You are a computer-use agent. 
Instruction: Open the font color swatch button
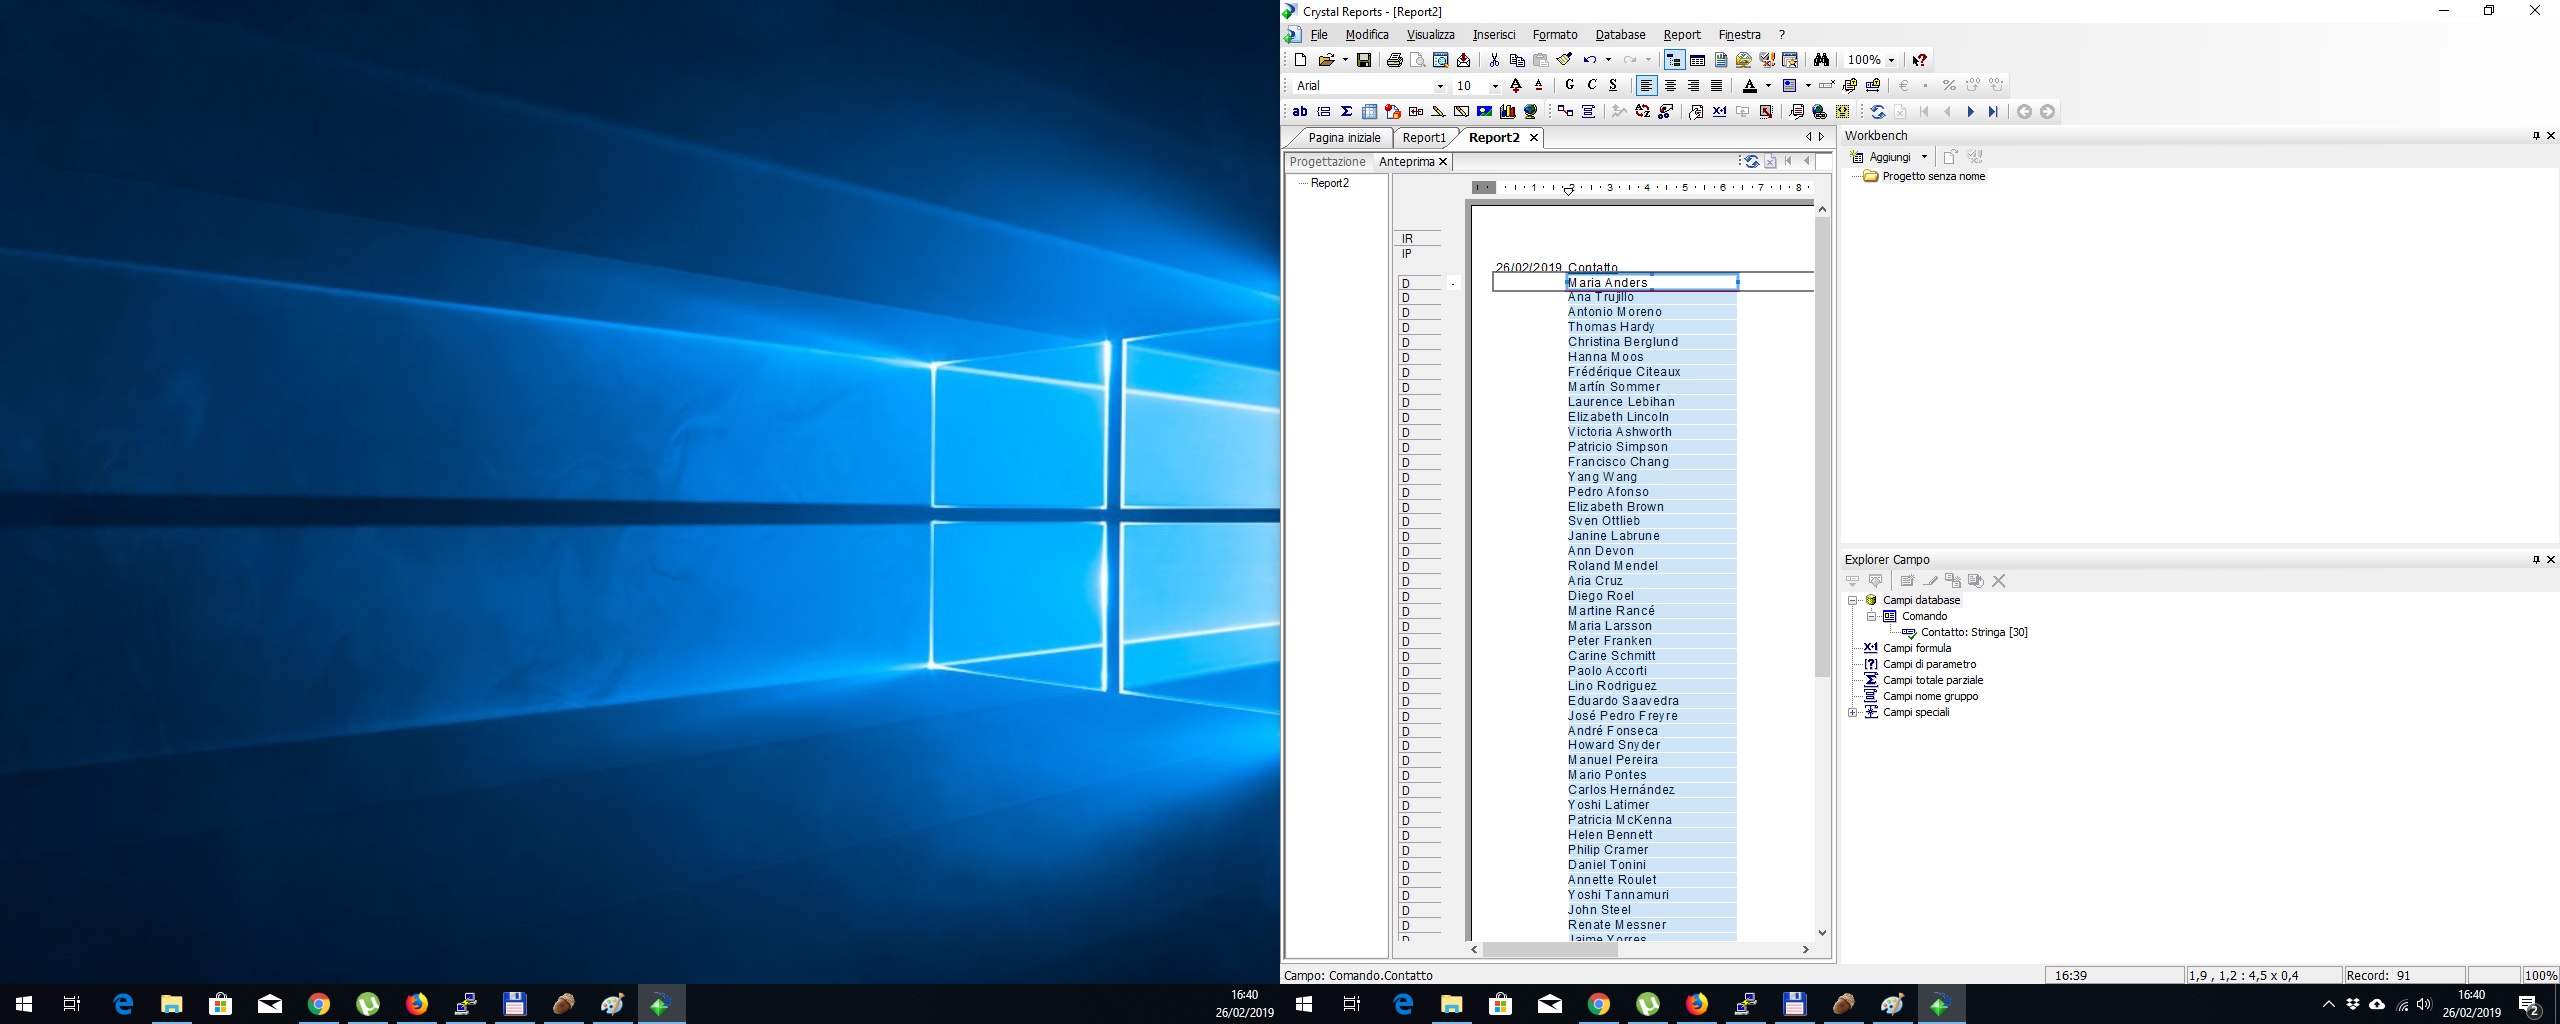tap(1749, 86)
